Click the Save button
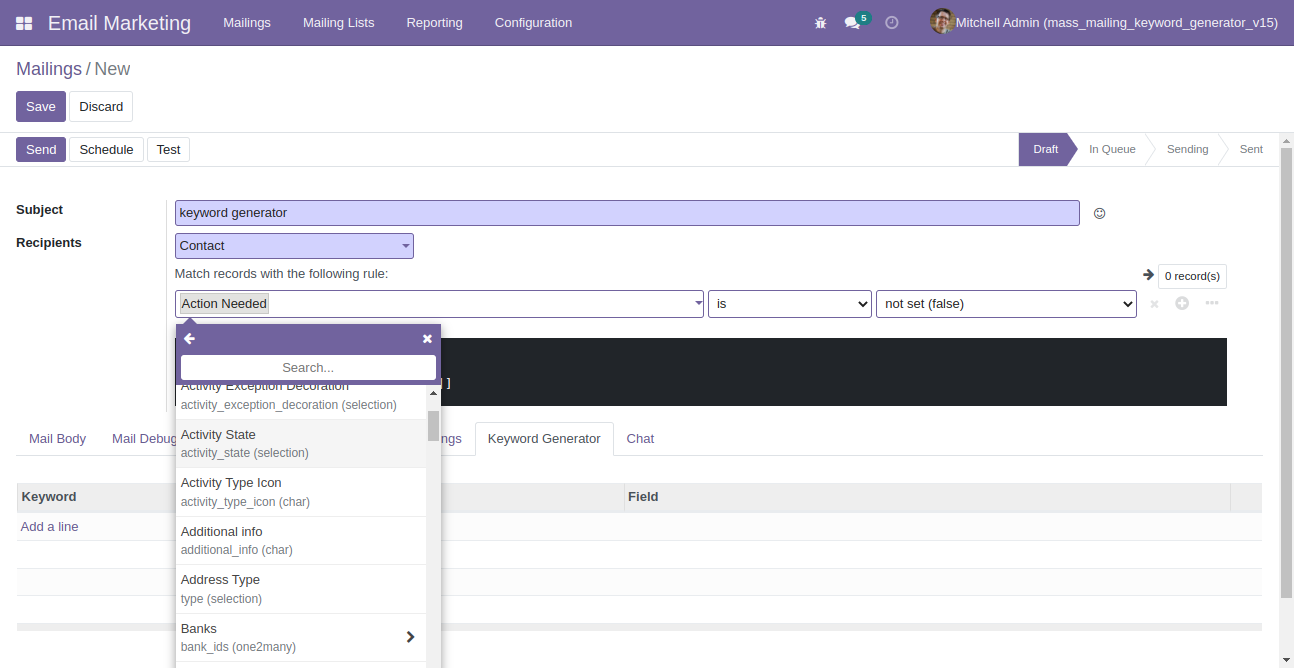 (x=41, y=107)
